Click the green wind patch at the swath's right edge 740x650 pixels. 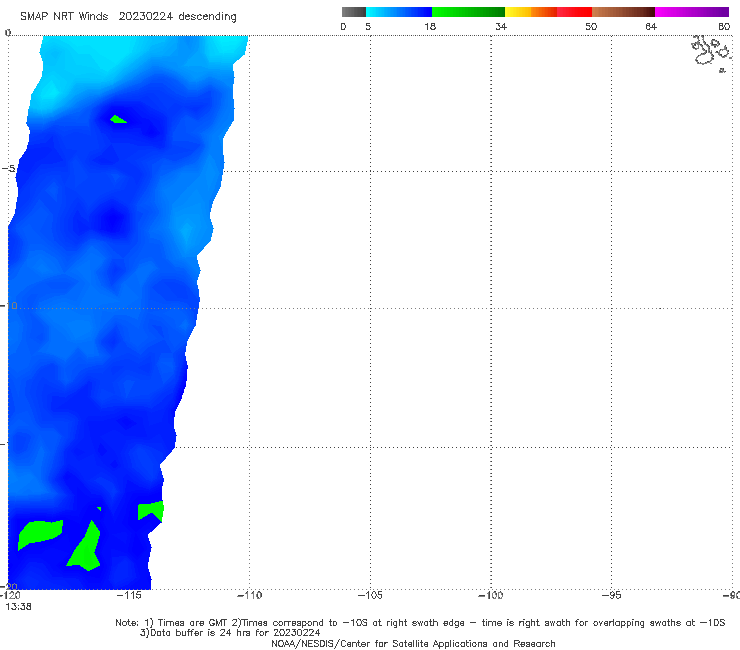[151, 511]
